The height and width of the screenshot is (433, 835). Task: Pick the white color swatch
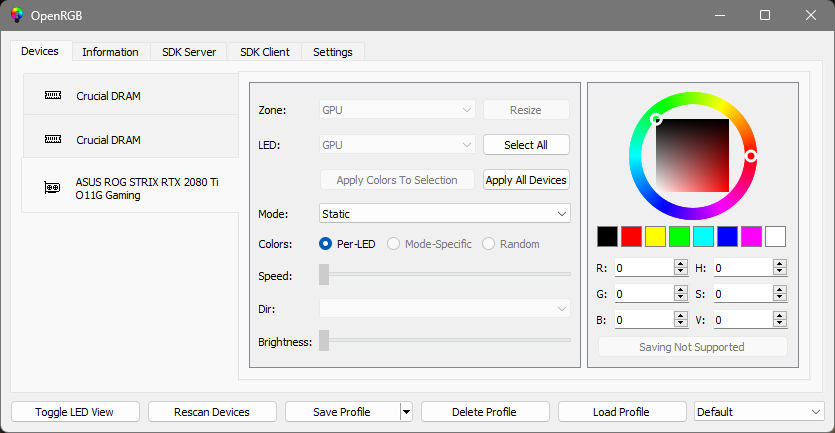click(775, 236)
